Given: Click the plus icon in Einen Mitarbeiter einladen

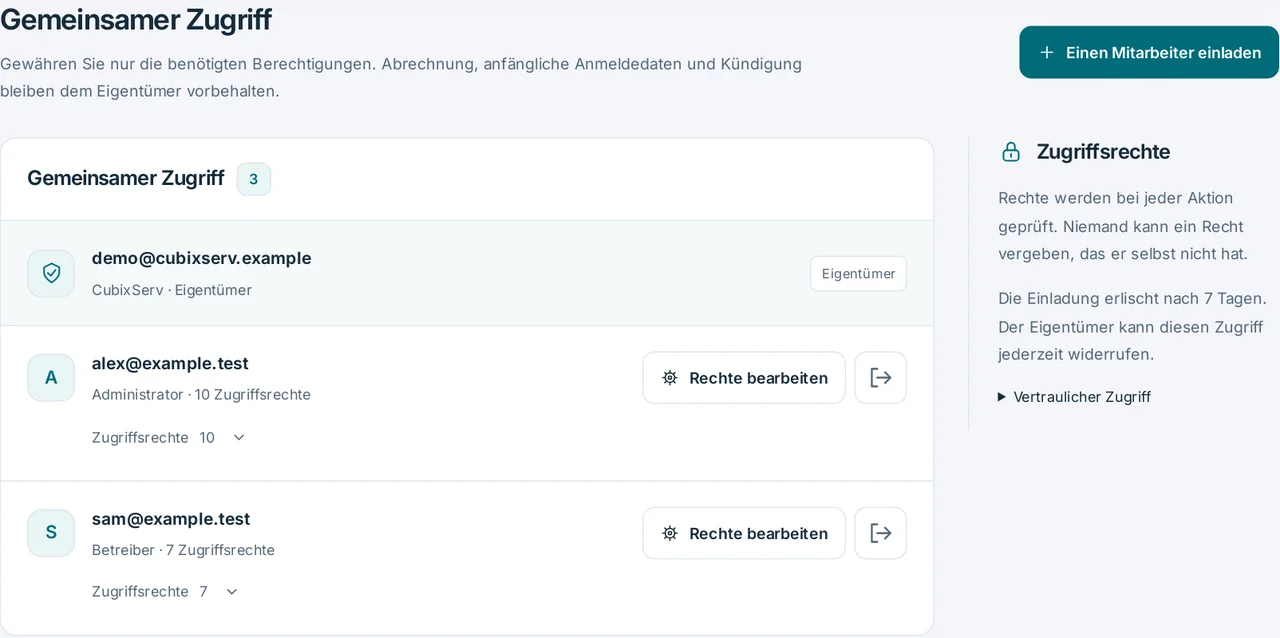Looking at the screenshot, I should 1047,52.
